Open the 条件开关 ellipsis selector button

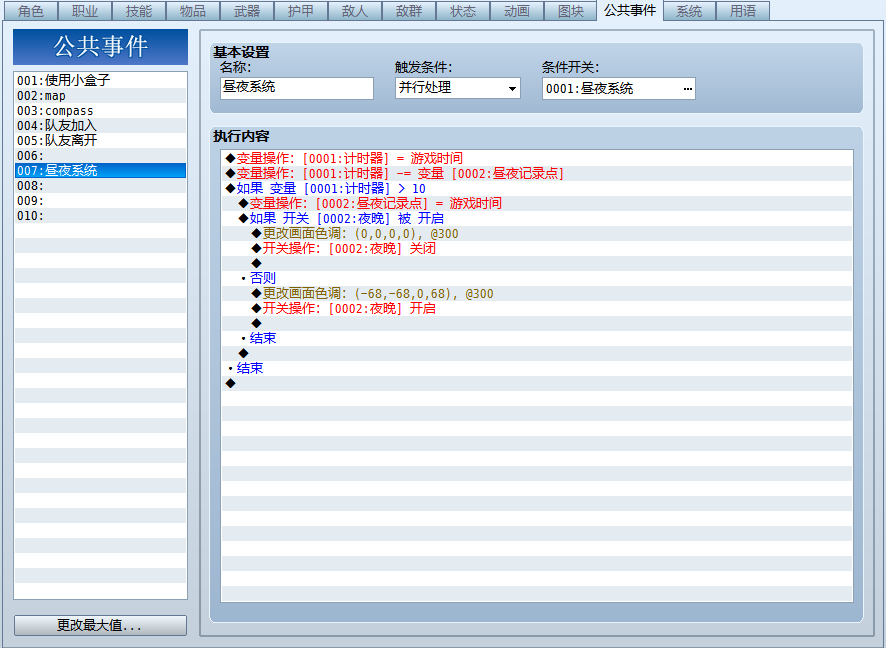(687, 89)
